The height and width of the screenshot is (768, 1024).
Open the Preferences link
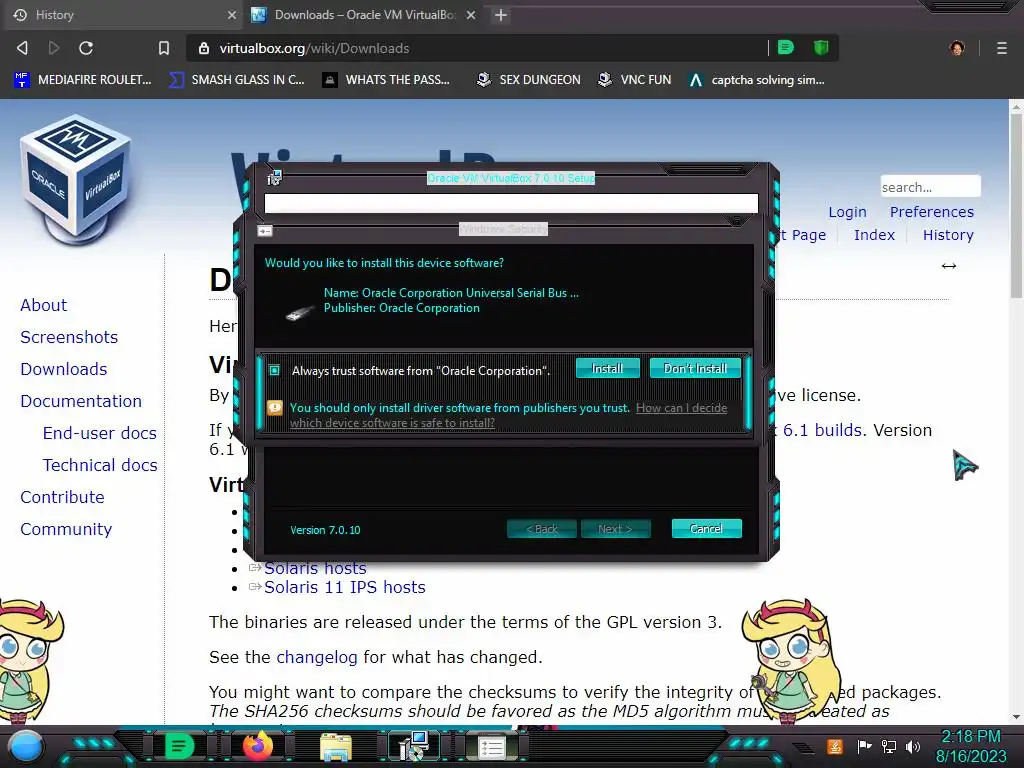(x=931, y=212)
